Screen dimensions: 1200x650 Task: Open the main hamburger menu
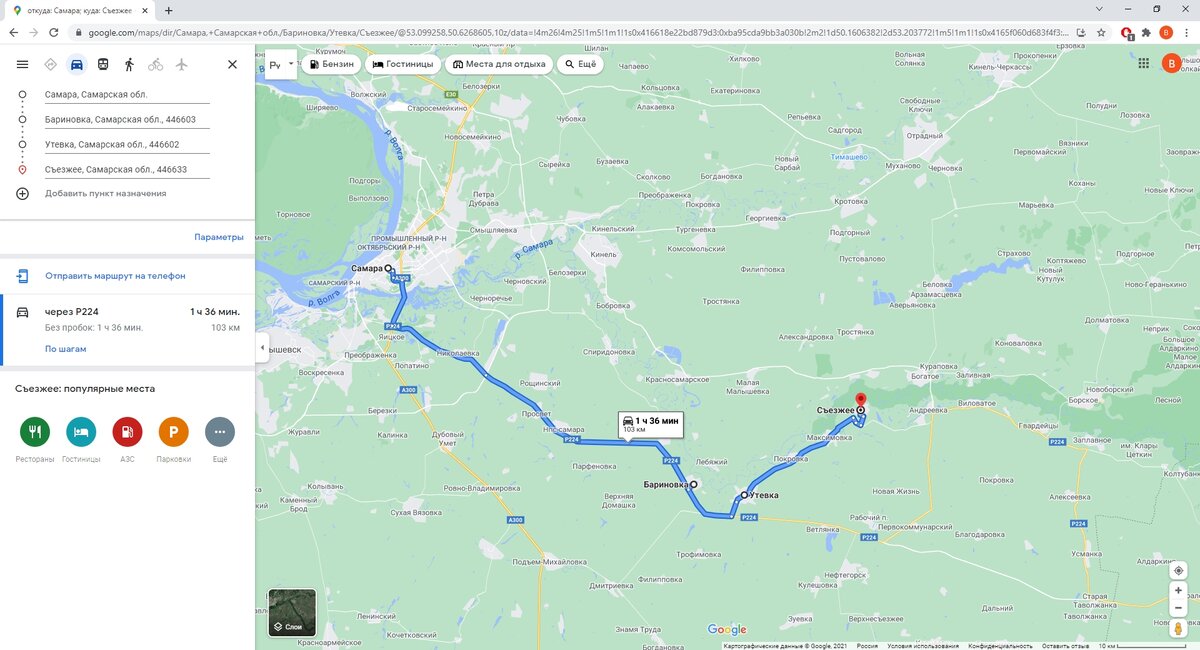(x=22, y=64)
